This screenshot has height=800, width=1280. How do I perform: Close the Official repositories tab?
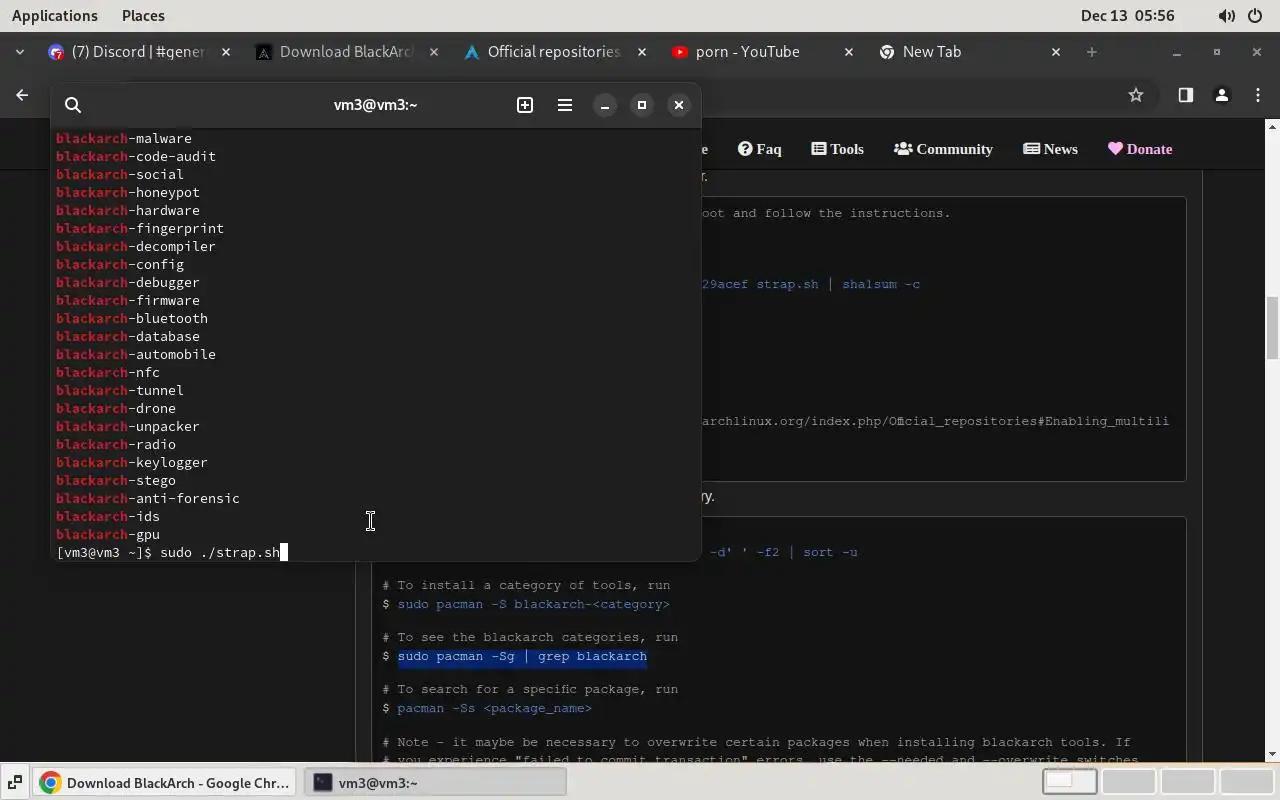pos(641,52)
